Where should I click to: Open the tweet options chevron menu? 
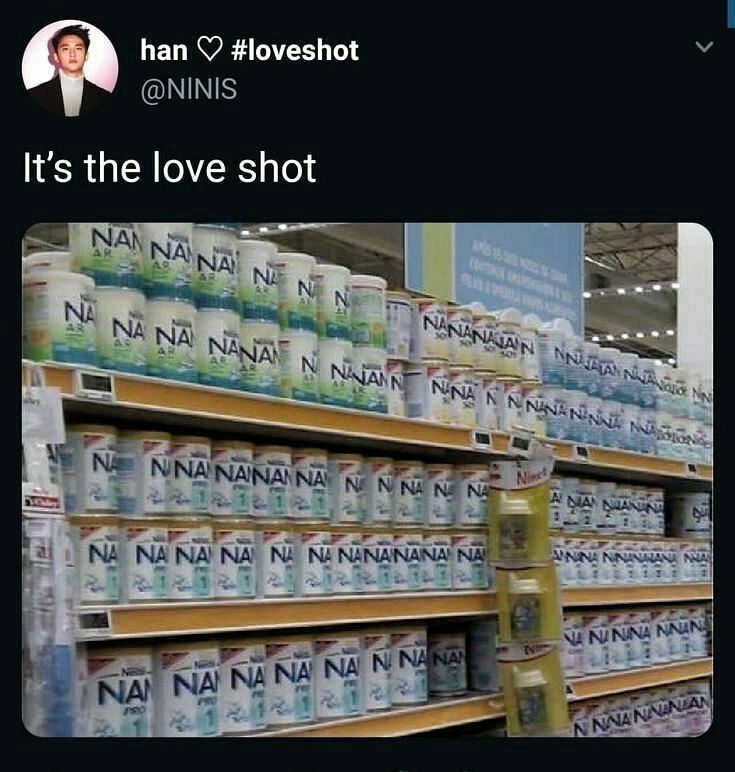click(x=704, y=47)
